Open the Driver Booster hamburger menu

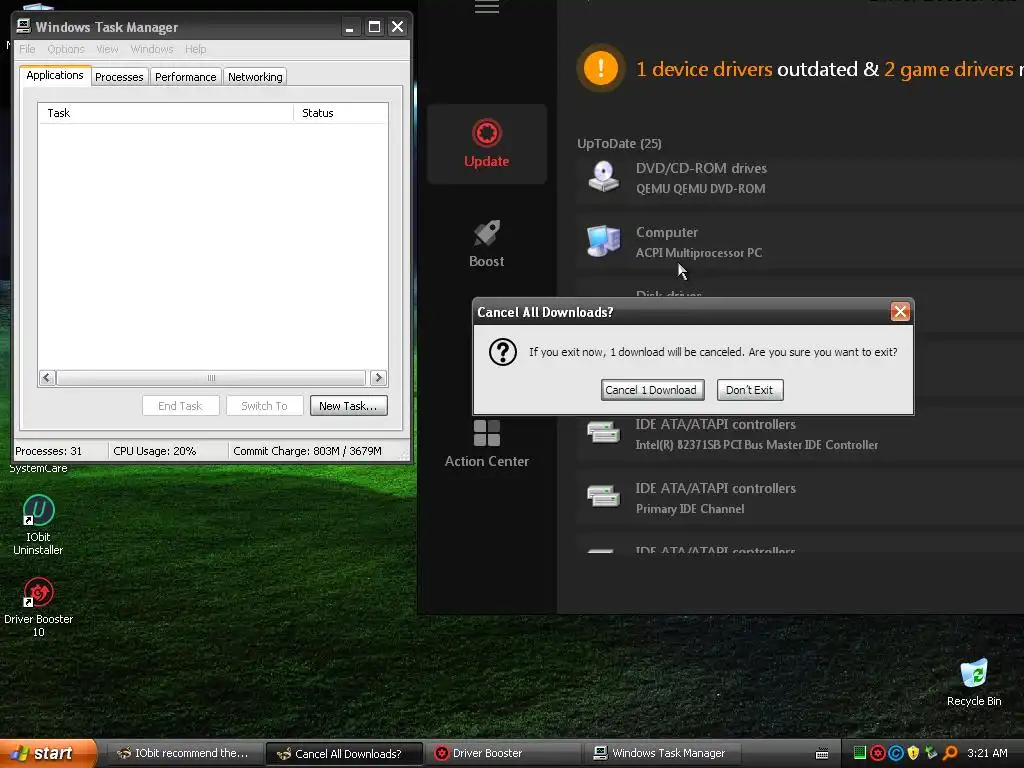pyautogui.click(x=487, y=7)
